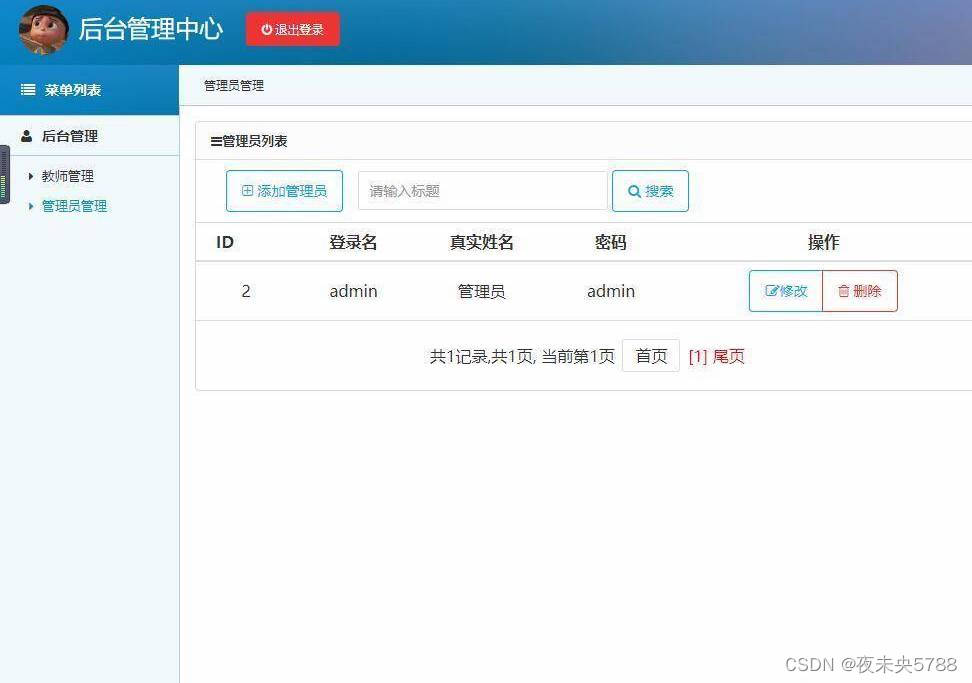Click the 菜单列表 list icon
The width and height of the screenshot is (972, 683).
click(28, 90)
